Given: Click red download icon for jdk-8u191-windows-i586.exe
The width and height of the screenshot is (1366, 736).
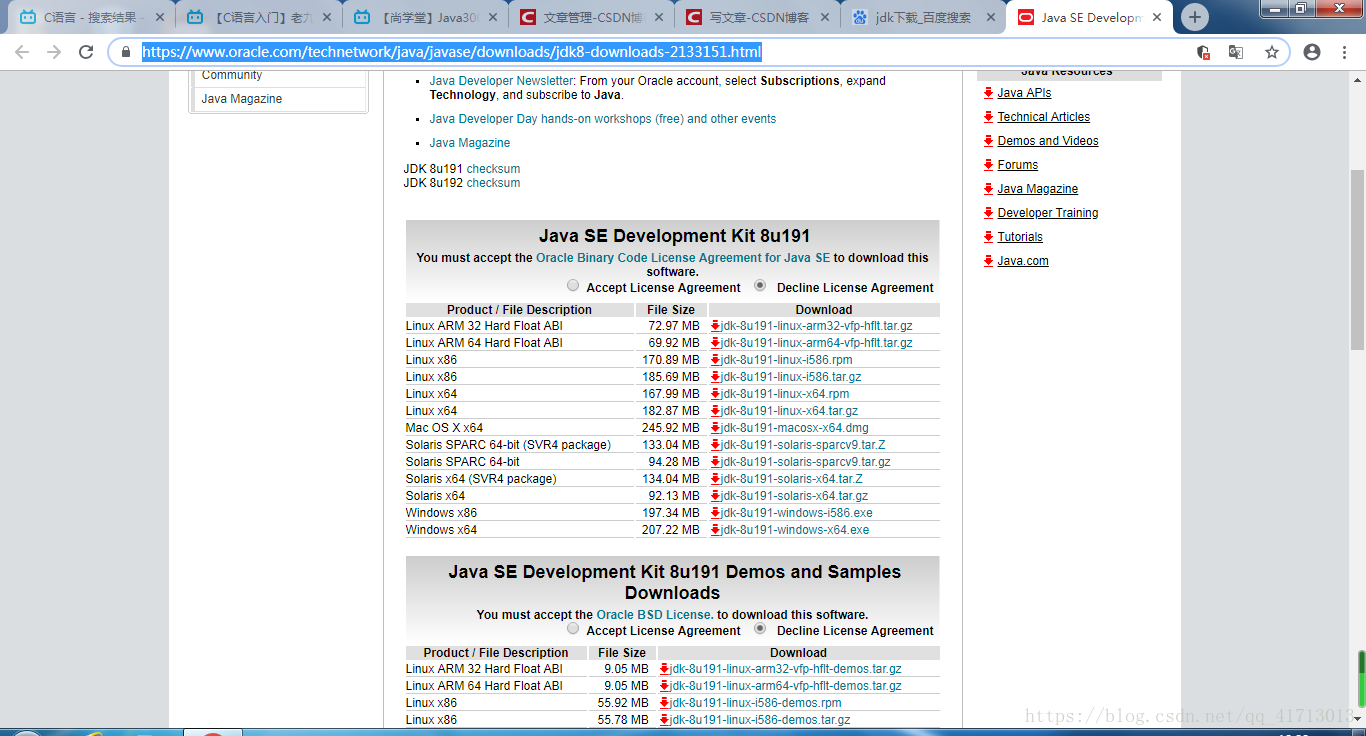Looking at the screenshot, I should pyautogui.click(x=716, y=513).
